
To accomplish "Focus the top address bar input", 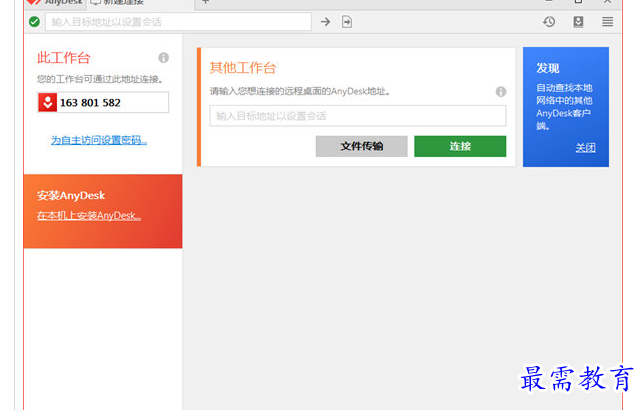I will 178,22.
